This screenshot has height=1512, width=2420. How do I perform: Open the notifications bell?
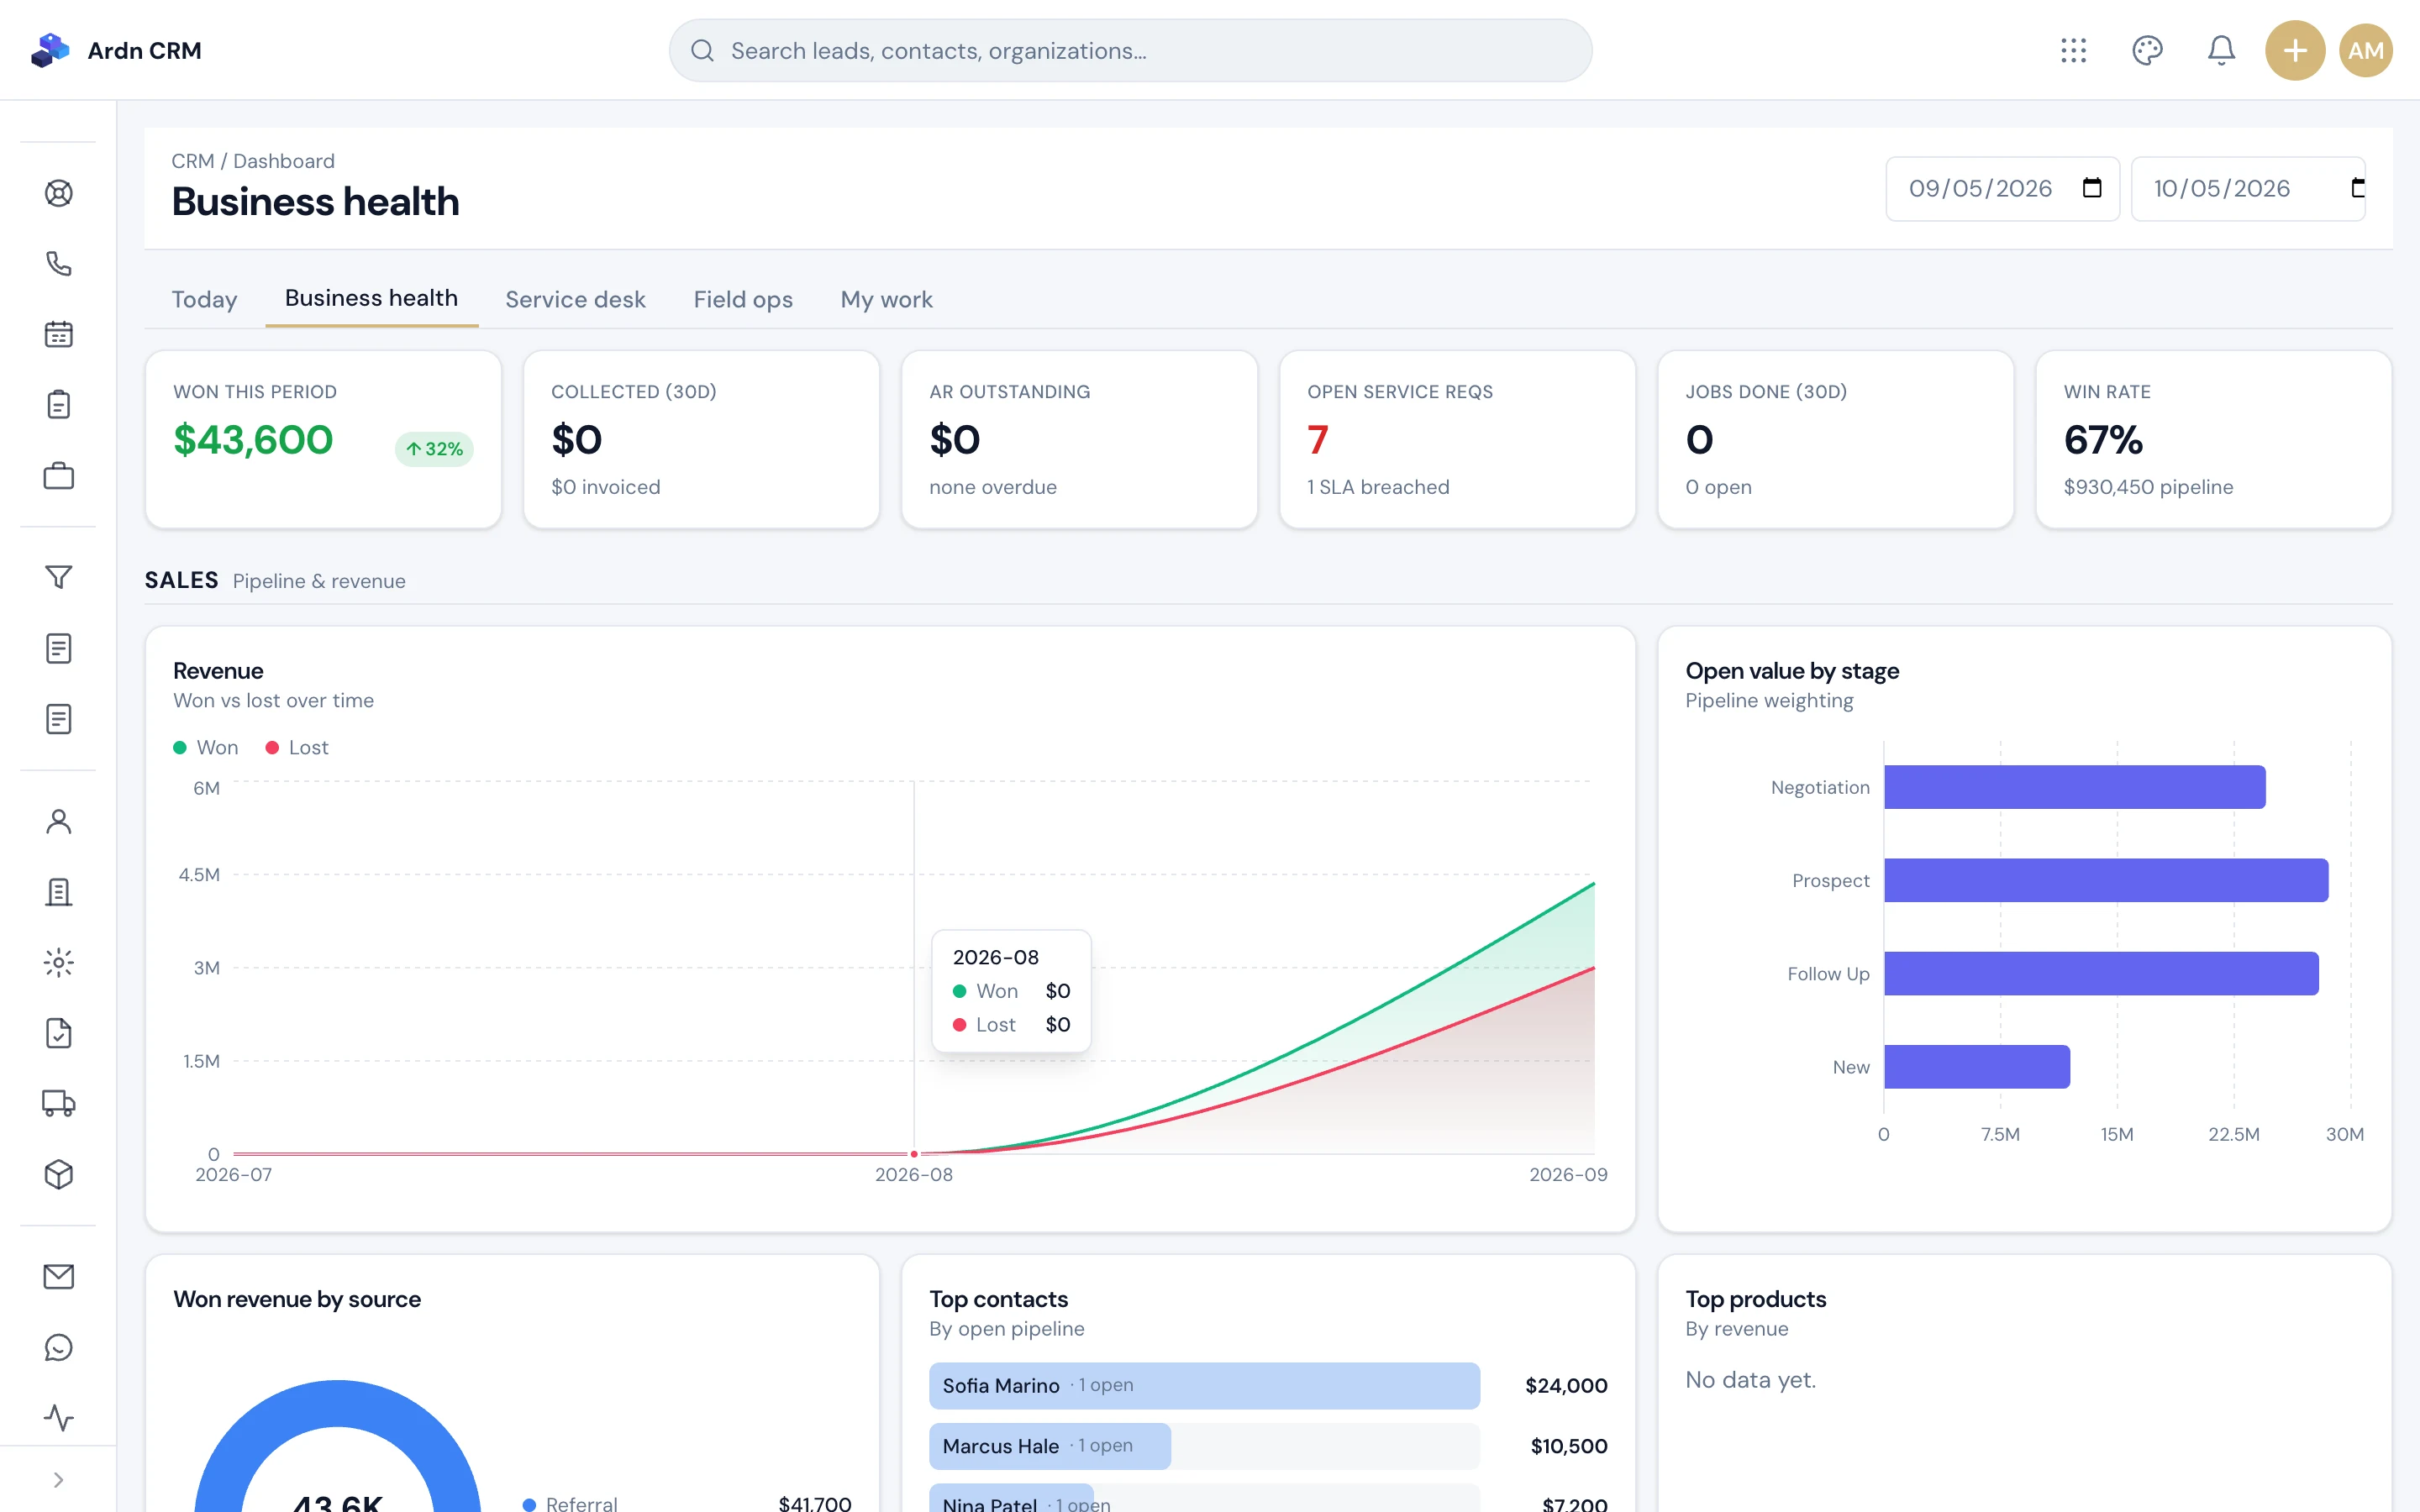2221,50
